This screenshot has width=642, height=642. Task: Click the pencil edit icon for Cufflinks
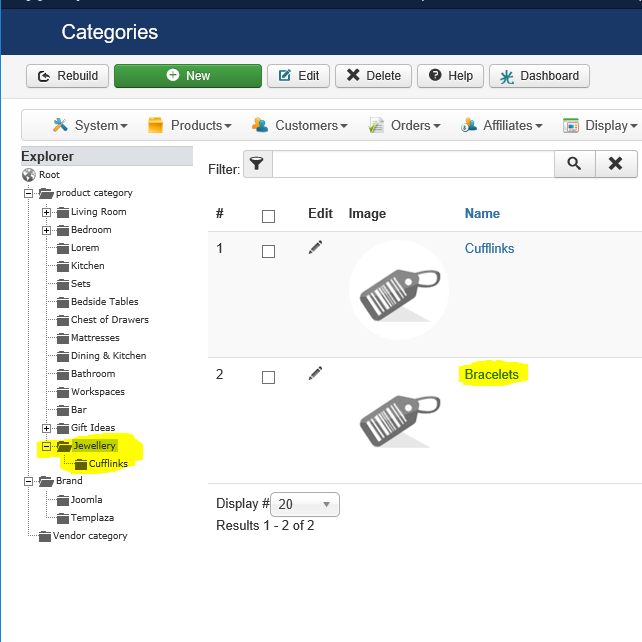click(x=315, y=247)
